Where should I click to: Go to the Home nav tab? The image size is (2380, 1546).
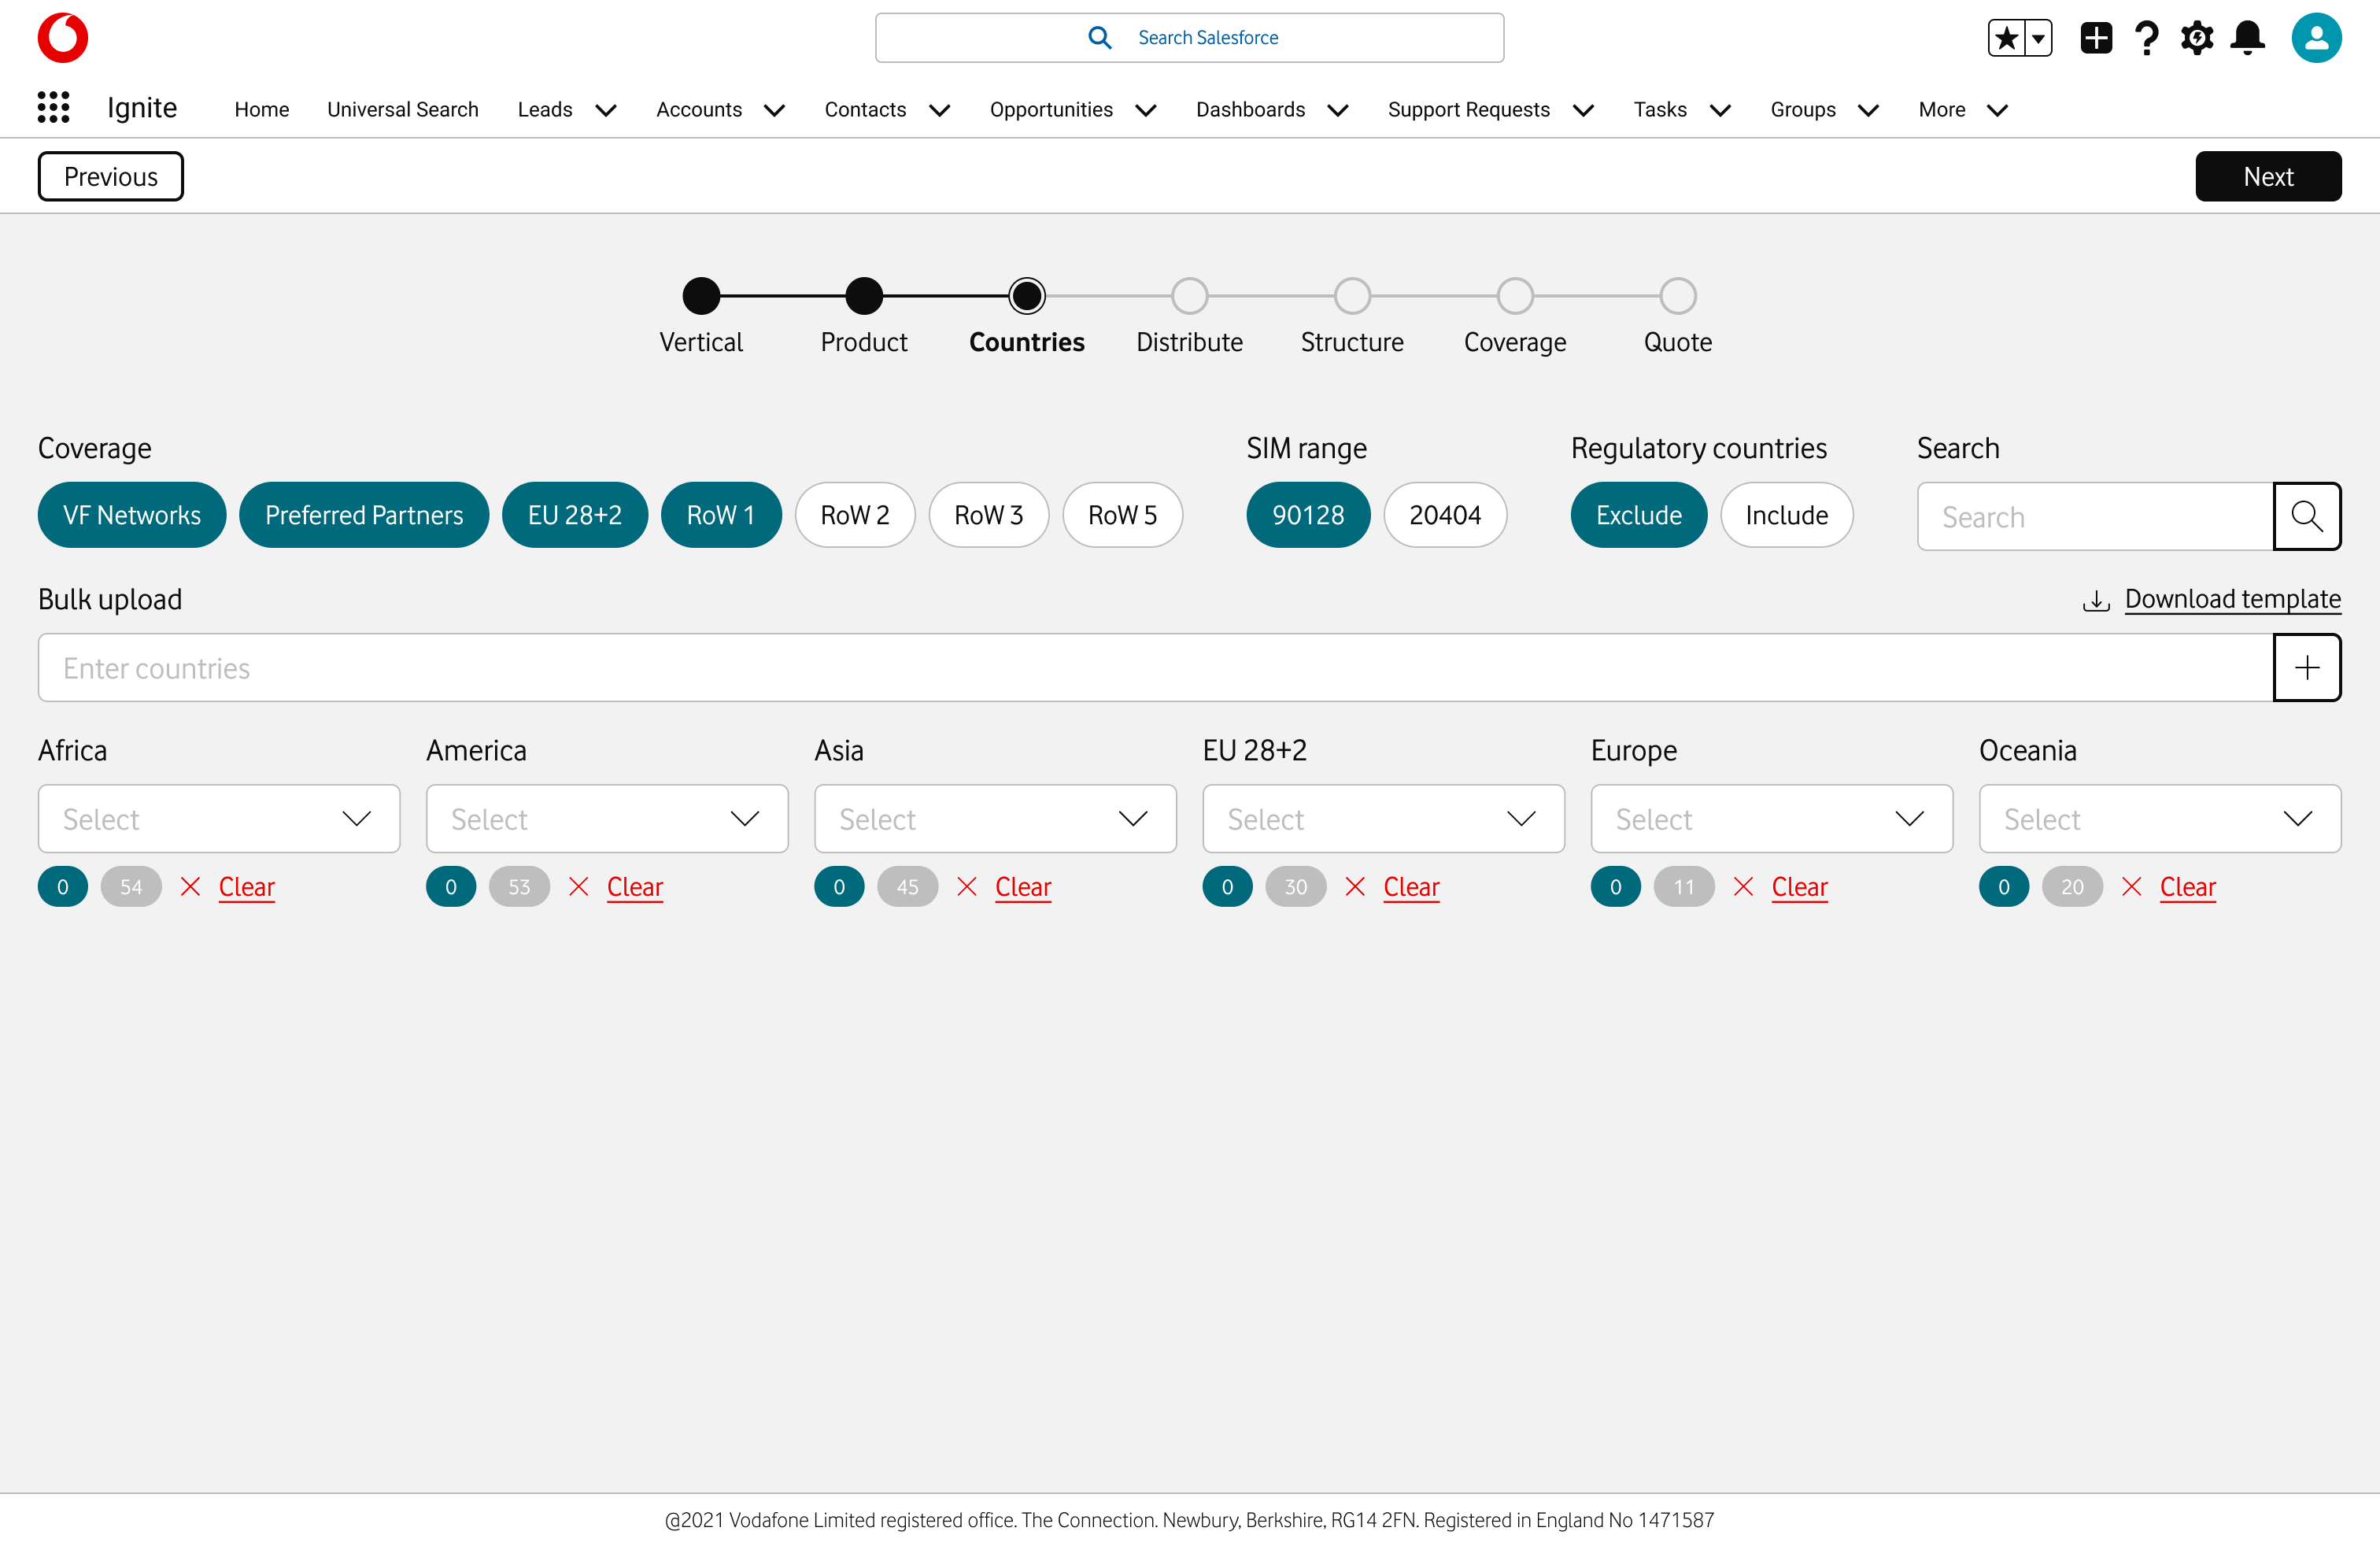pyautogui.click(x=261, y=110)
